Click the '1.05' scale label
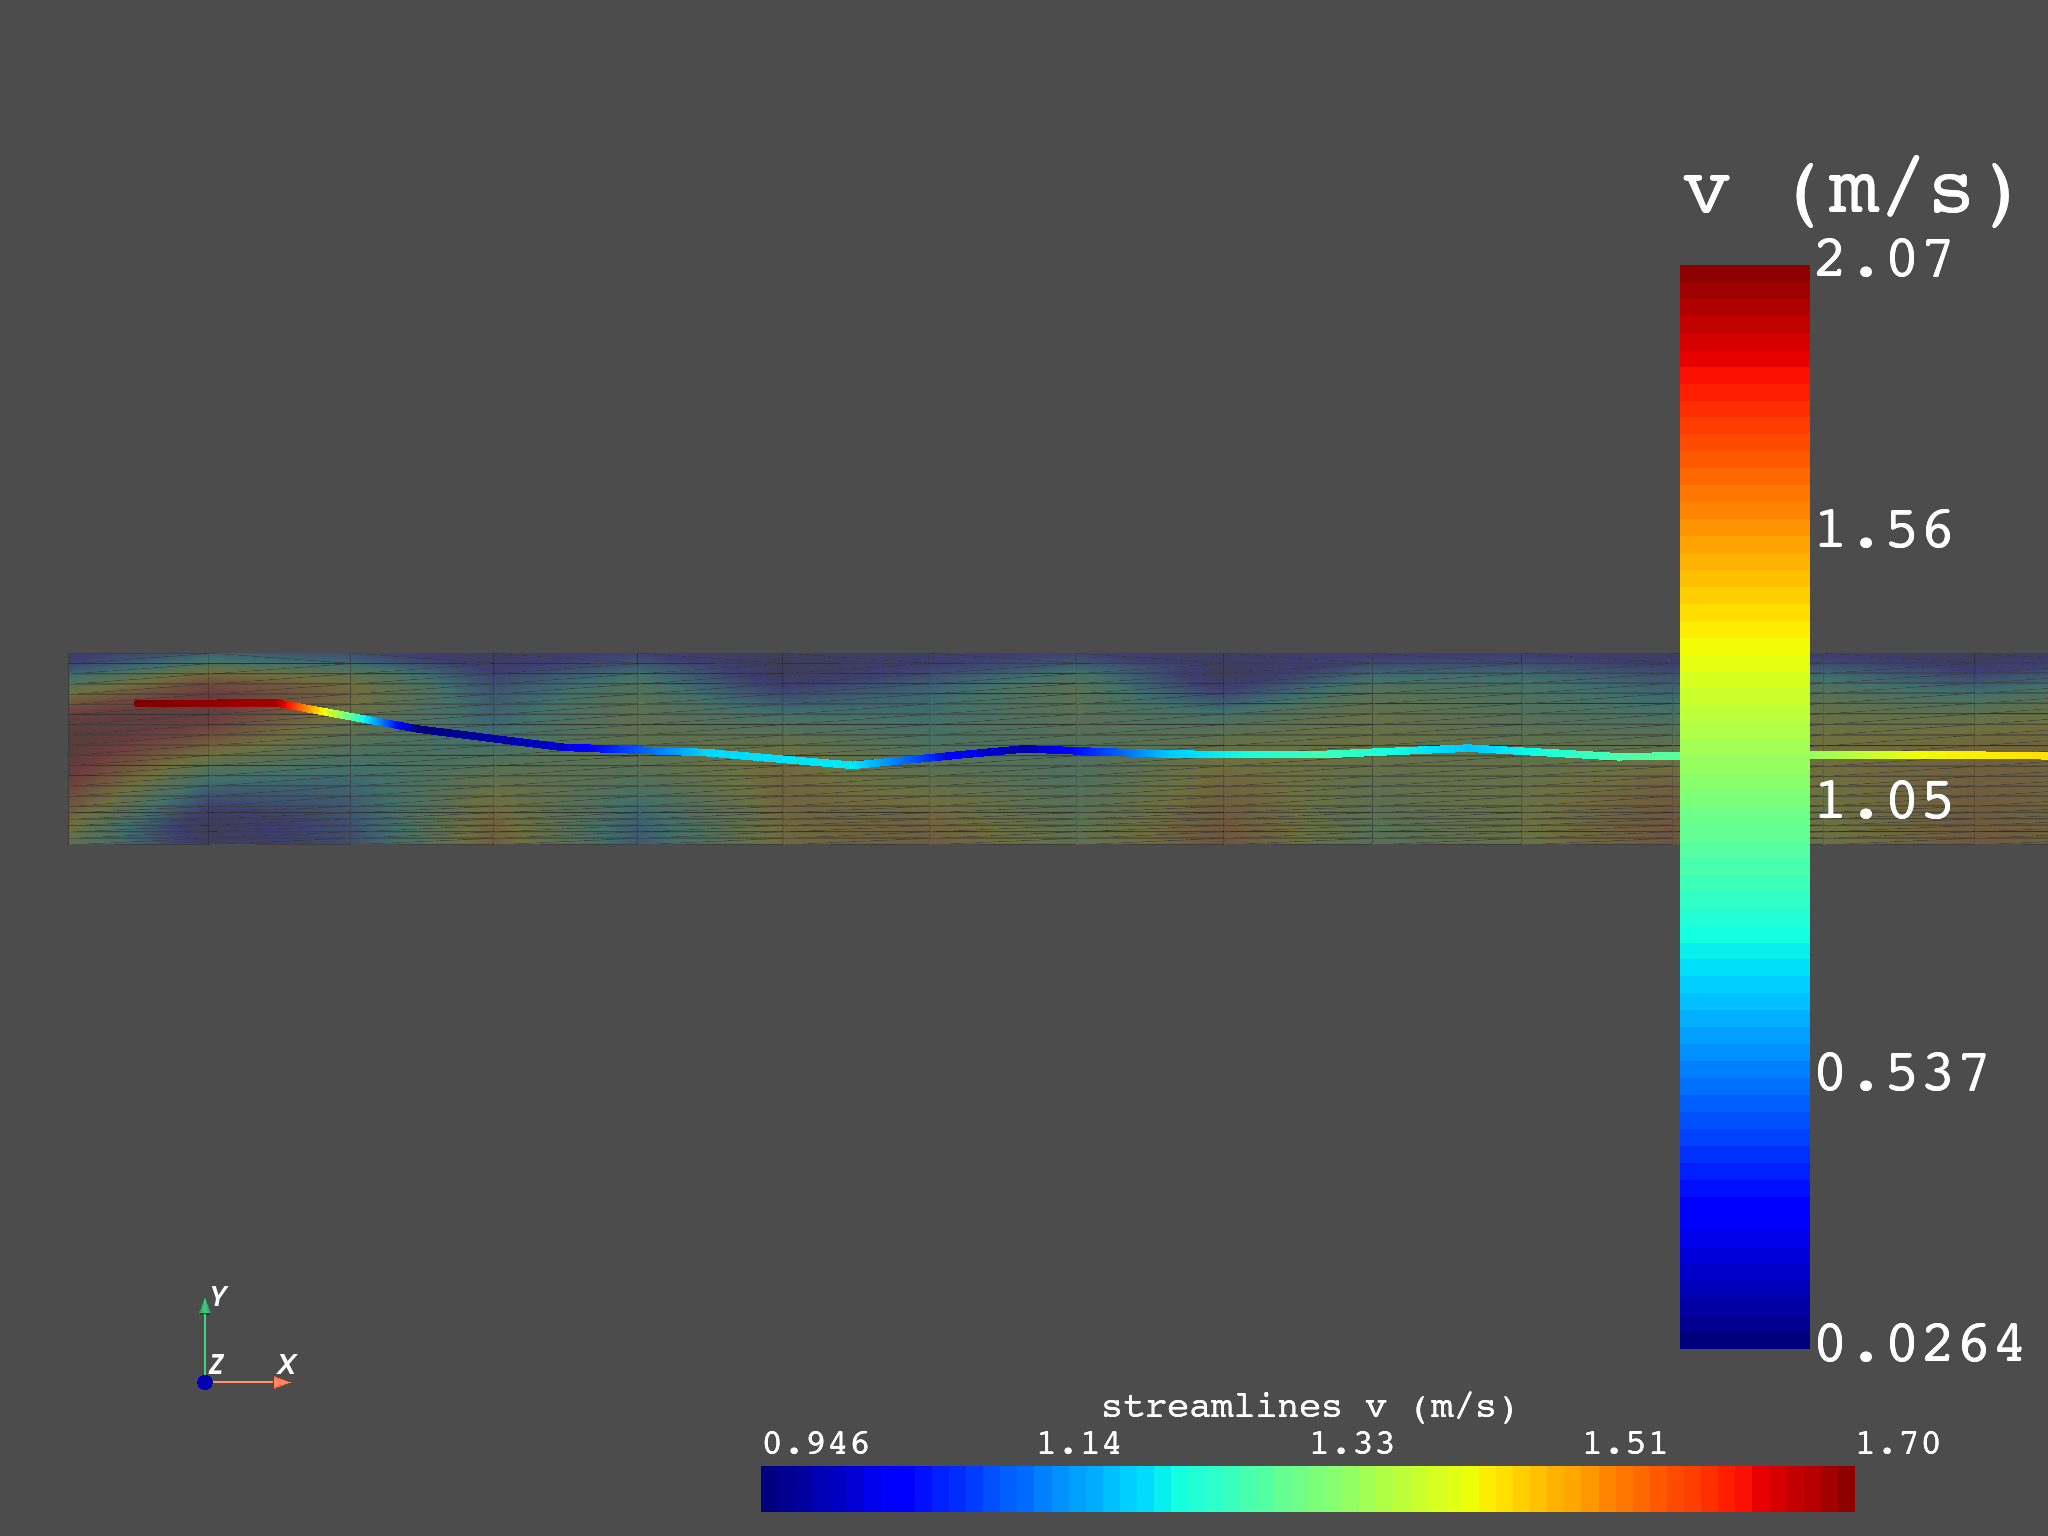This screenshot has width=2048, height=1536. 1883,801
